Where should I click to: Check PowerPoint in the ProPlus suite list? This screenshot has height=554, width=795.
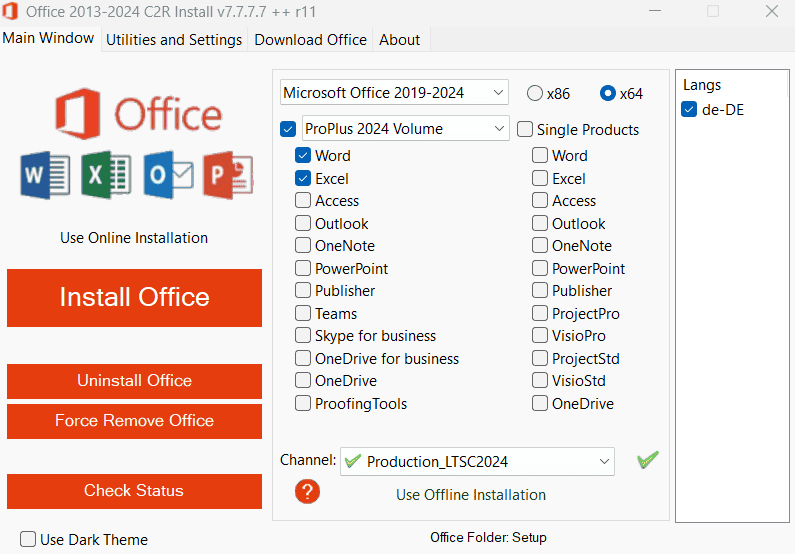[303, 268]
